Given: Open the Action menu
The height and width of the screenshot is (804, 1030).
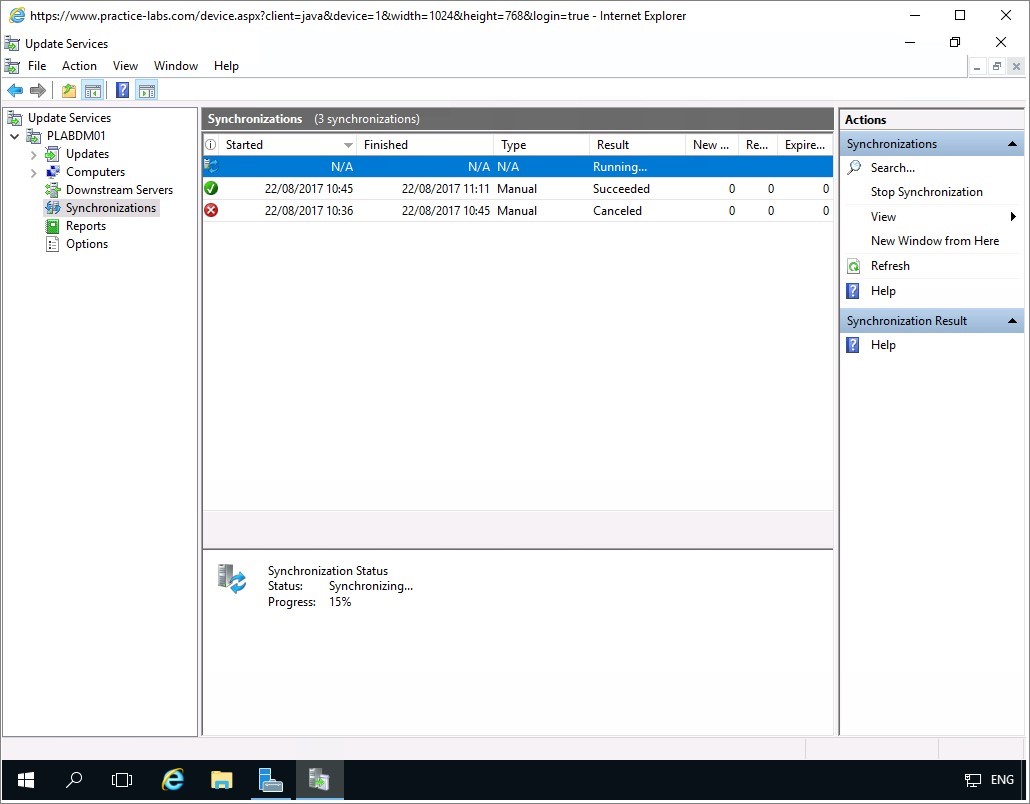Looking at the screenshot, I should coord(79,66).
